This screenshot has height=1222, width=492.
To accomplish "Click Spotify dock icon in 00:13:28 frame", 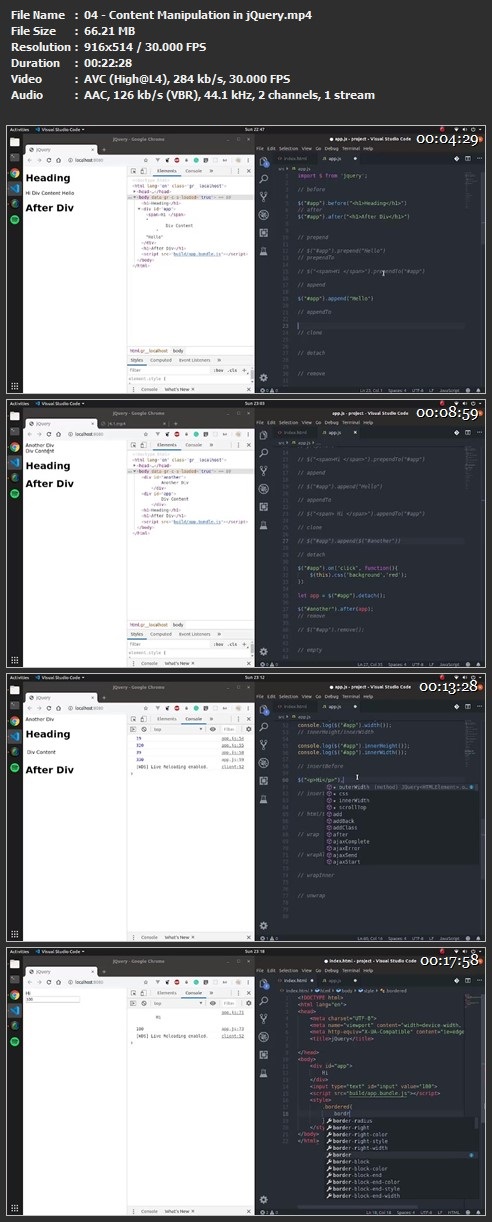I will [x=15, y=766].
